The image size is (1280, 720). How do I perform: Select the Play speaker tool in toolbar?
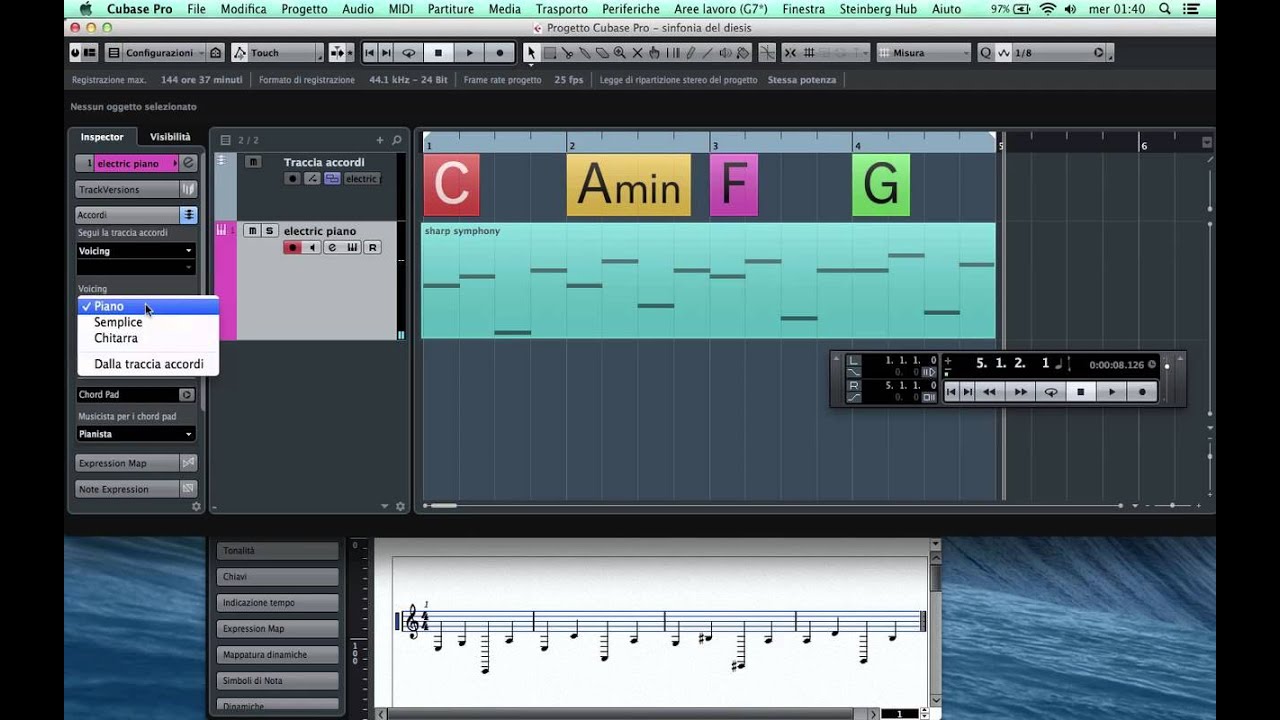(725, 52)
